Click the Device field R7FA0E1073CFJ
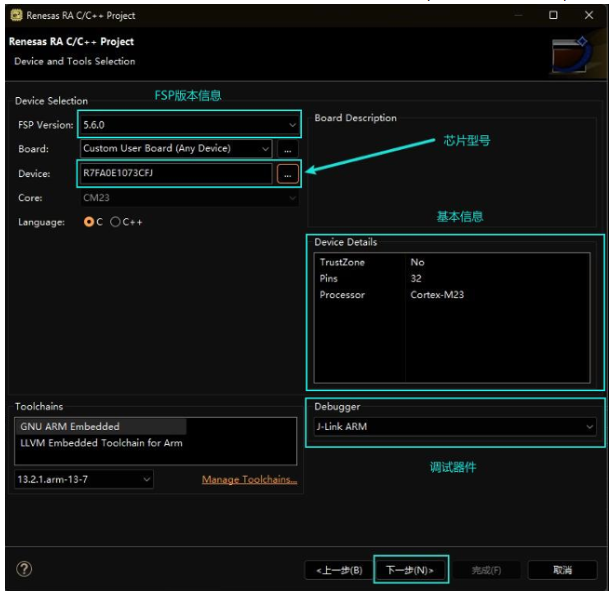The width and height of the screenshot is (612, 595). 176,173
